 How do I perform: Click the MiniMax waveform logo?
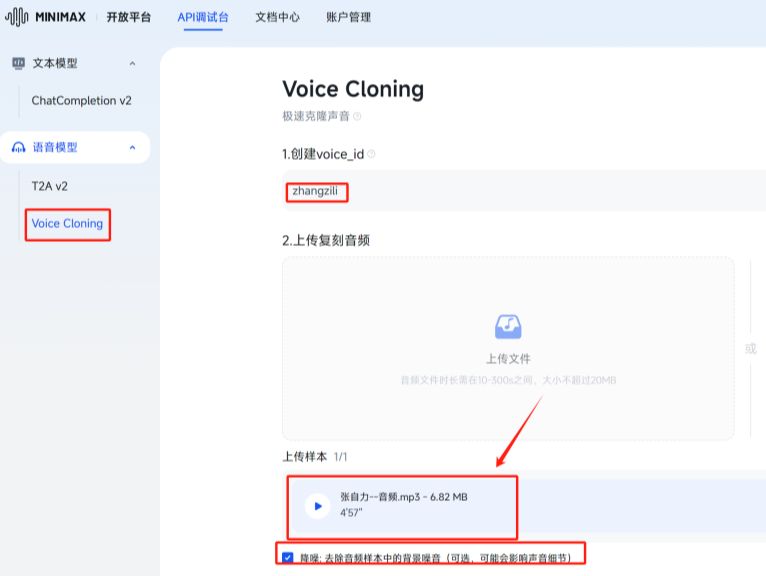[18, 17]
